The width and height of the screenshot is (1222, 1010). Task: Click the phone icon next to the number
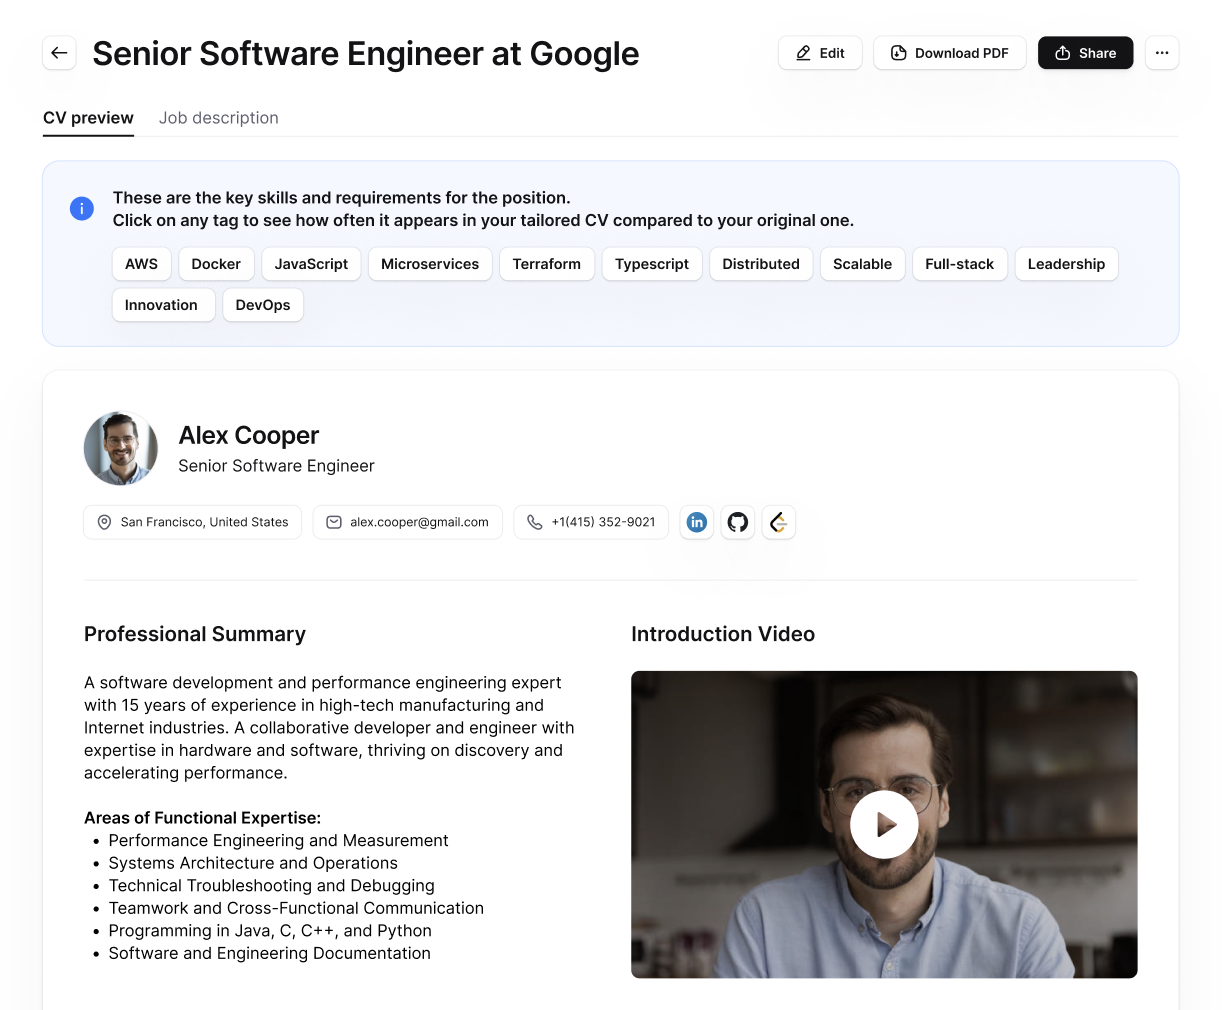(x=534, y=521)
